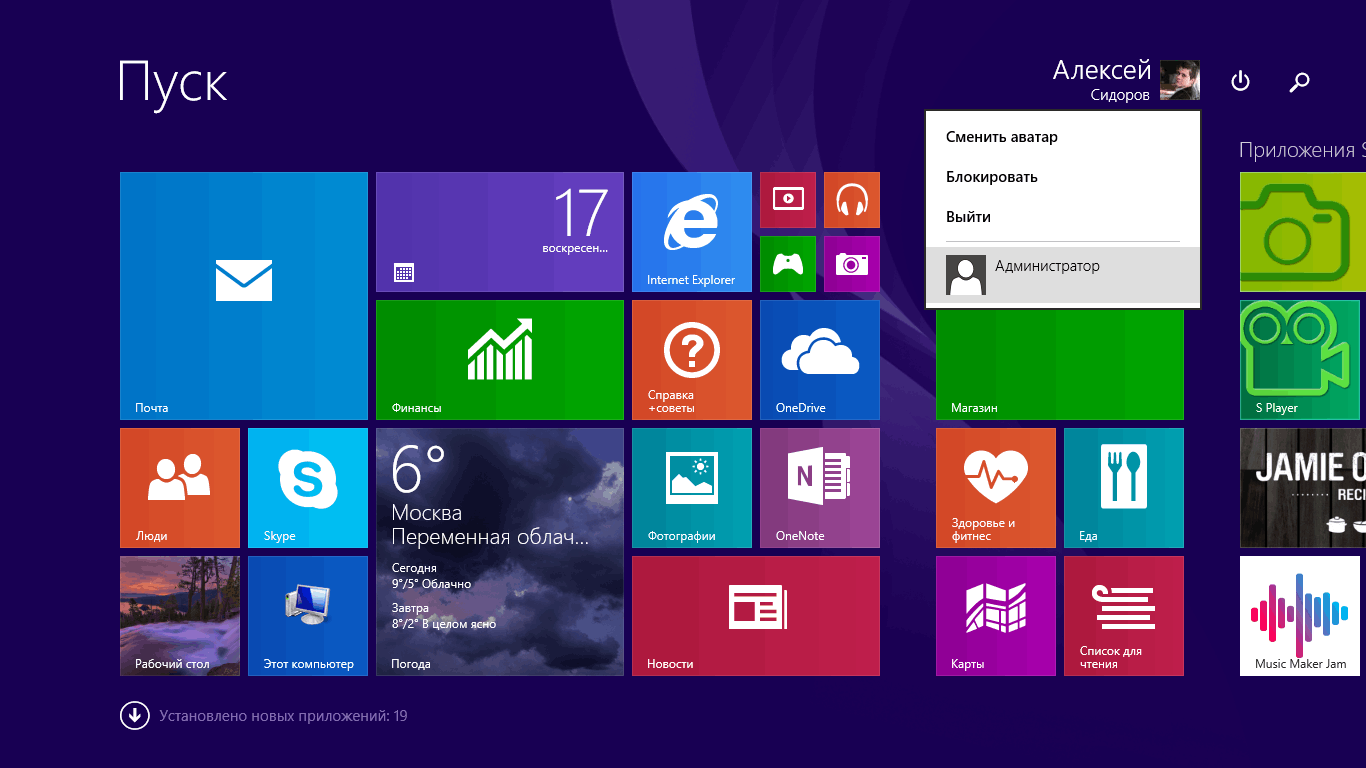The width and height of the screenshot is (1366, 768).
Task: Click the down arrow to show all apps
Action: pos(133,716)
